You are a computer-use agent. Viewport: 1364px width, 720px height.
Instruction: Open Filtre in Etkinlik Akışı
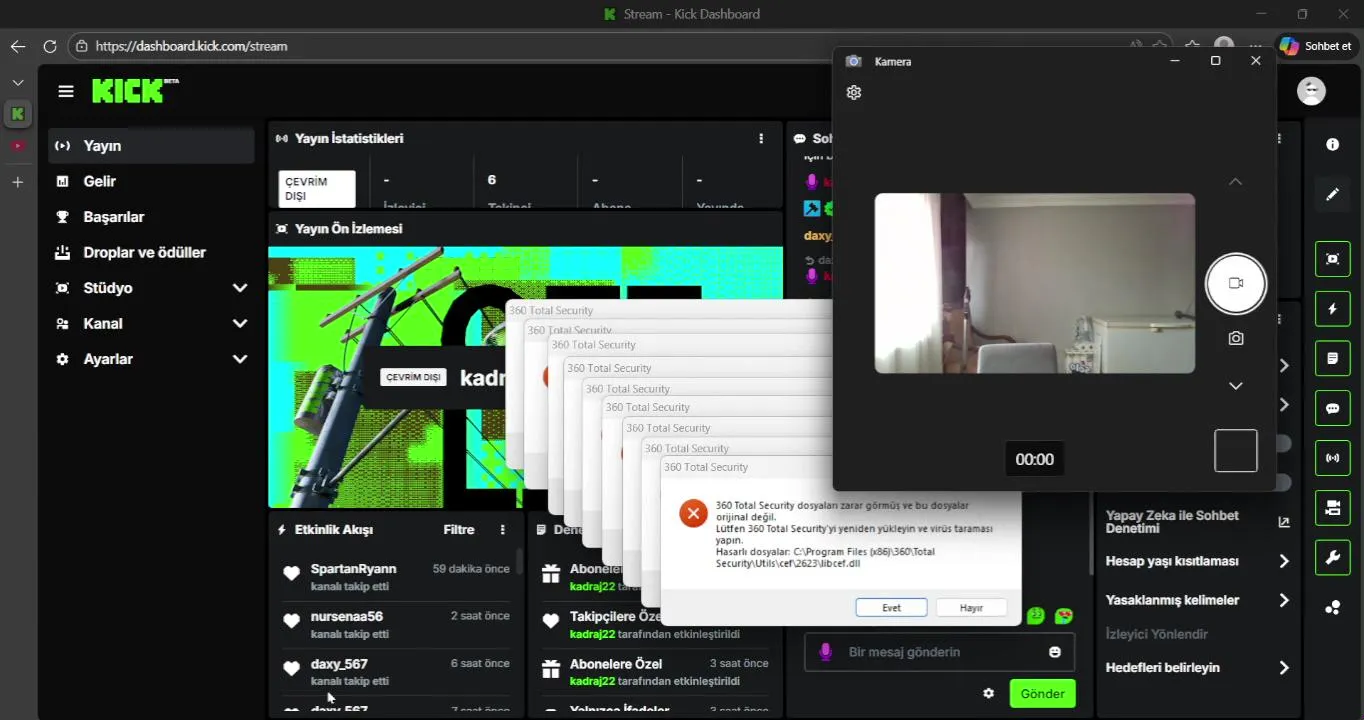[459, 530]
